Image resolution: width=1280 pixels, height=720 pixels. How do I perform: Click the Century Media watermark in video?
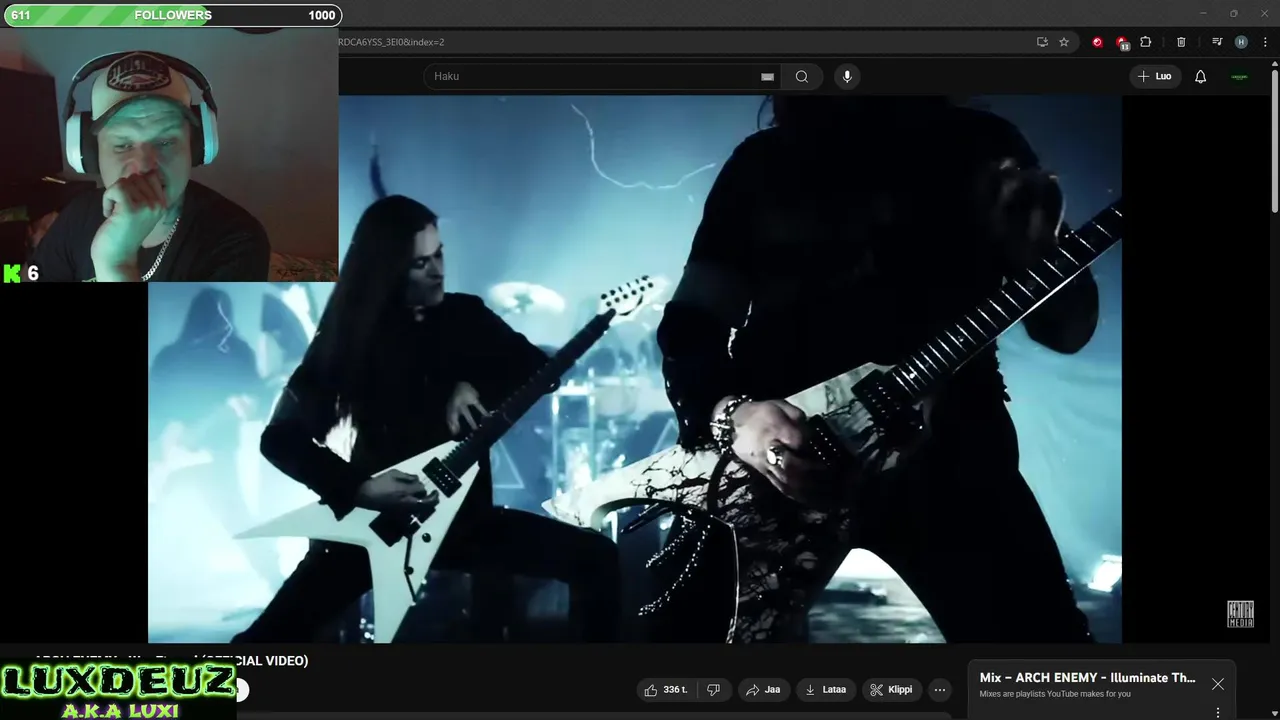pos(1240,614)
